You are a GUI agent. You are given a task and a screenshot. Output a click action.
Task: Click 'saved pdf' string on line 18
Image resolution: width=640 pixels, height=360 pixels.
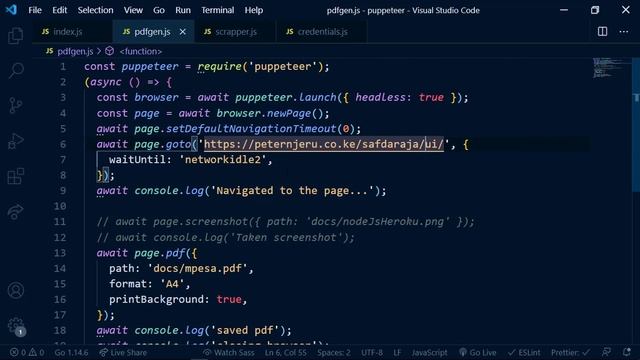pos(248,330)
